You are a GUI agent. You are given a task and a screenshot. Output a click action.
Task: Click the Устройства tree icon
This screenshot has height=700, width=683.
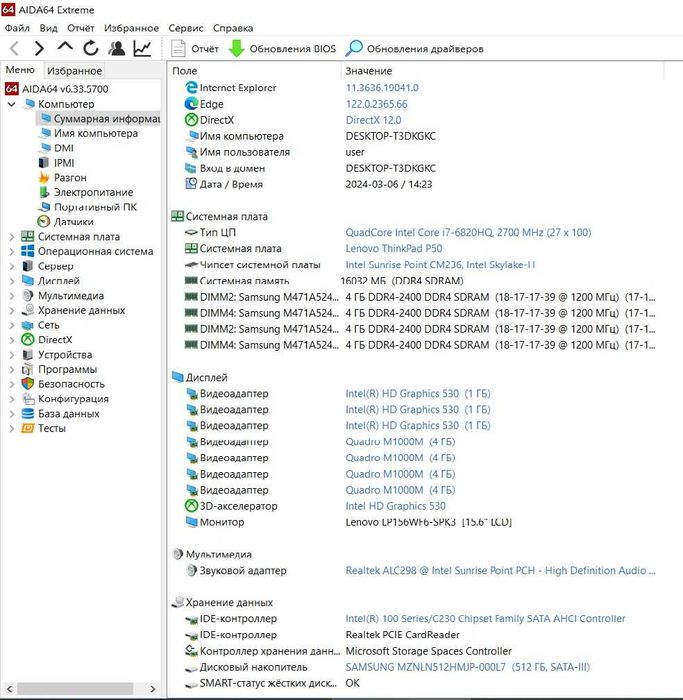pyautogui.click(x=28, y=354)
